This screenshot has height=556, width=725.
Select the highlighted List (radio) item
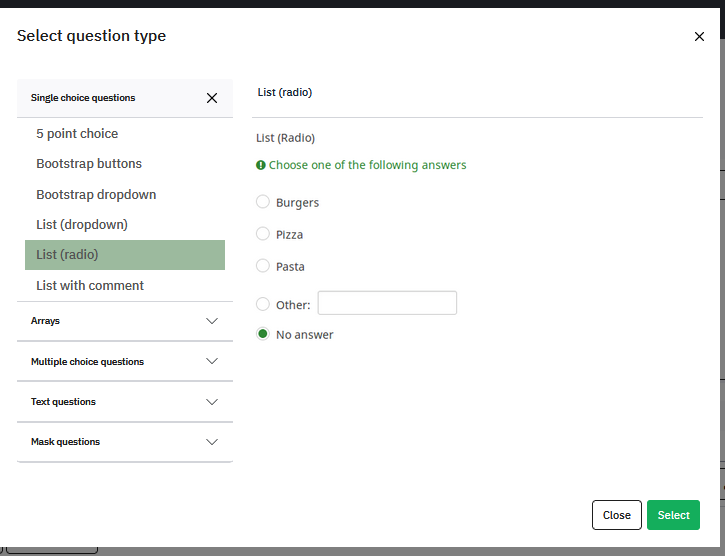125,255
